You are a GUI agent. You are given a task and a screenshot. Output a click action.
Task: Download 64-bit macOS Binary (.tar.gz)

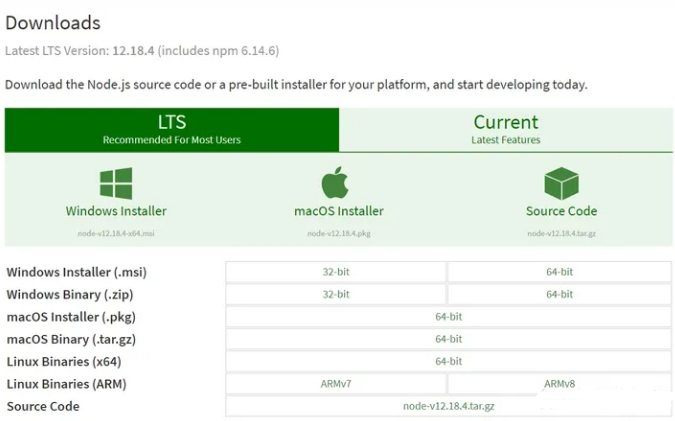(x=449, y=339)
